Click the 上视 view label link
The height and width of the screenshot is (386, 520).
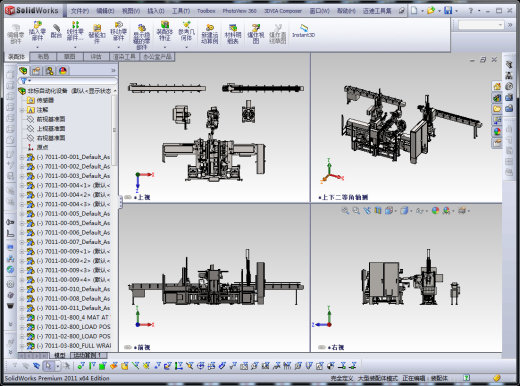[144, 197]
